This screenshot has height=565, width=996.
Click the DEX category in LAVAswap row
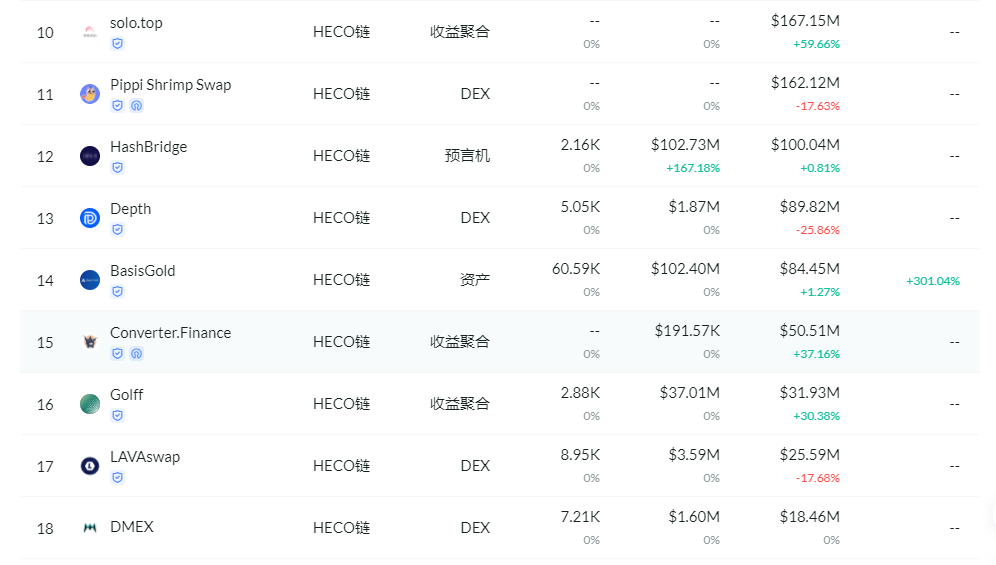474,466
